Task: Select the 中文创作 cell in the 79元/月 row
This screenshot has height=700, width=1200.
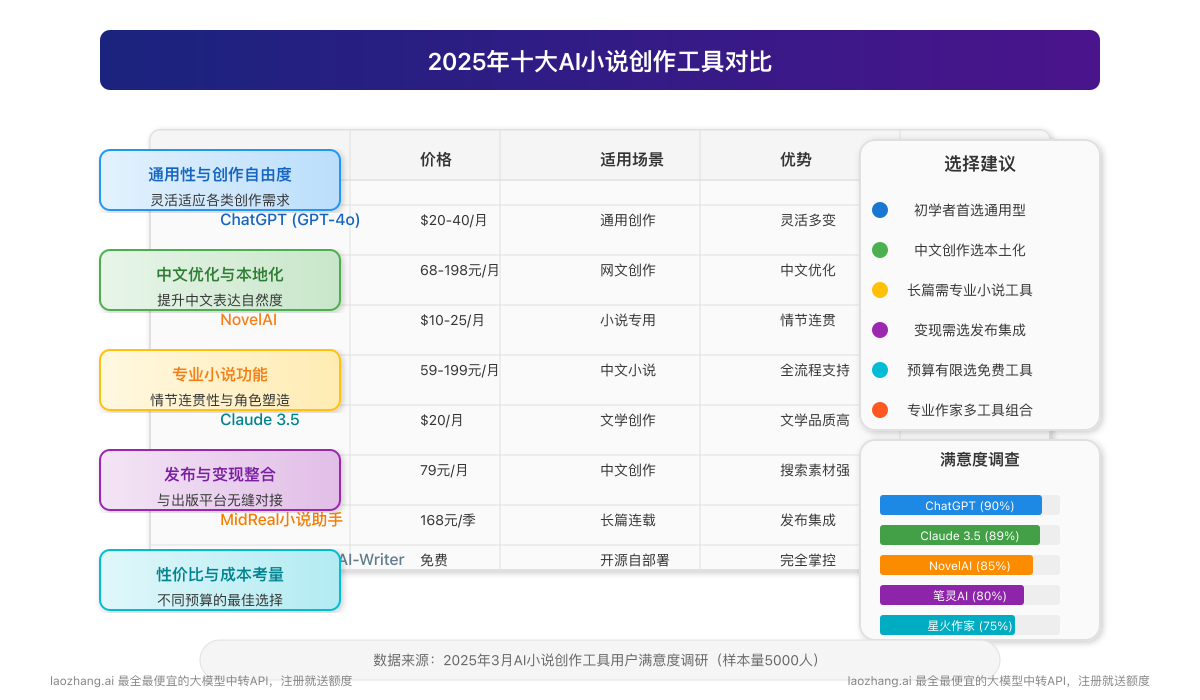Action: pyautogui.click(x=628, y=470)
